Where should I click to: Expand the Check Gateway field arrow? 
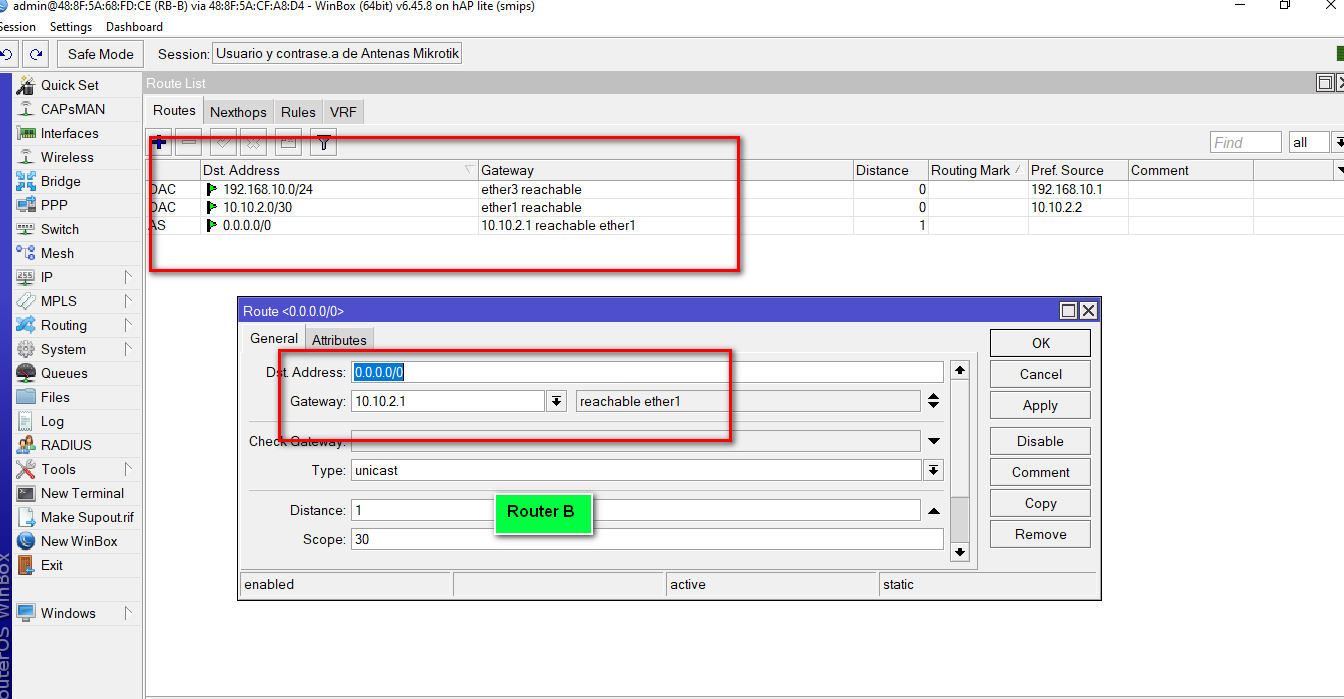click(x=934, y=441)
